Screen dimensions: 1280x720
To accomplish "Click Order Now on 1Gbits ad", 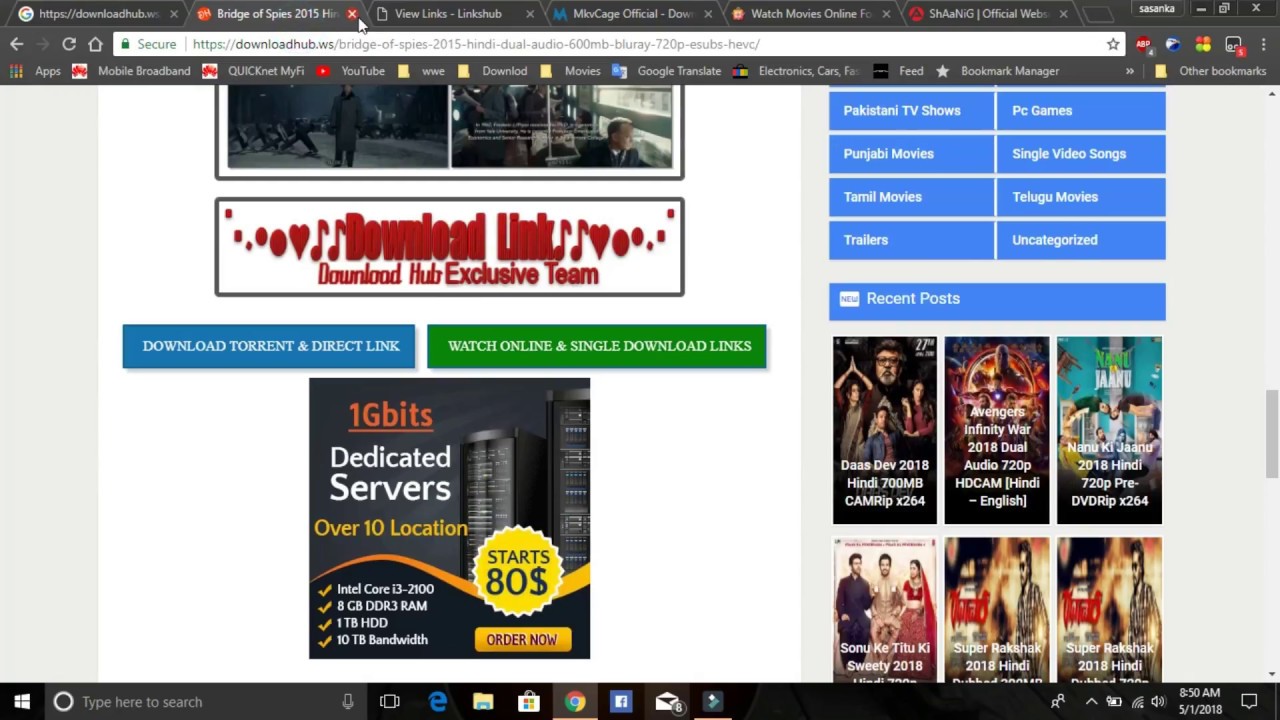I will [522, 640].
